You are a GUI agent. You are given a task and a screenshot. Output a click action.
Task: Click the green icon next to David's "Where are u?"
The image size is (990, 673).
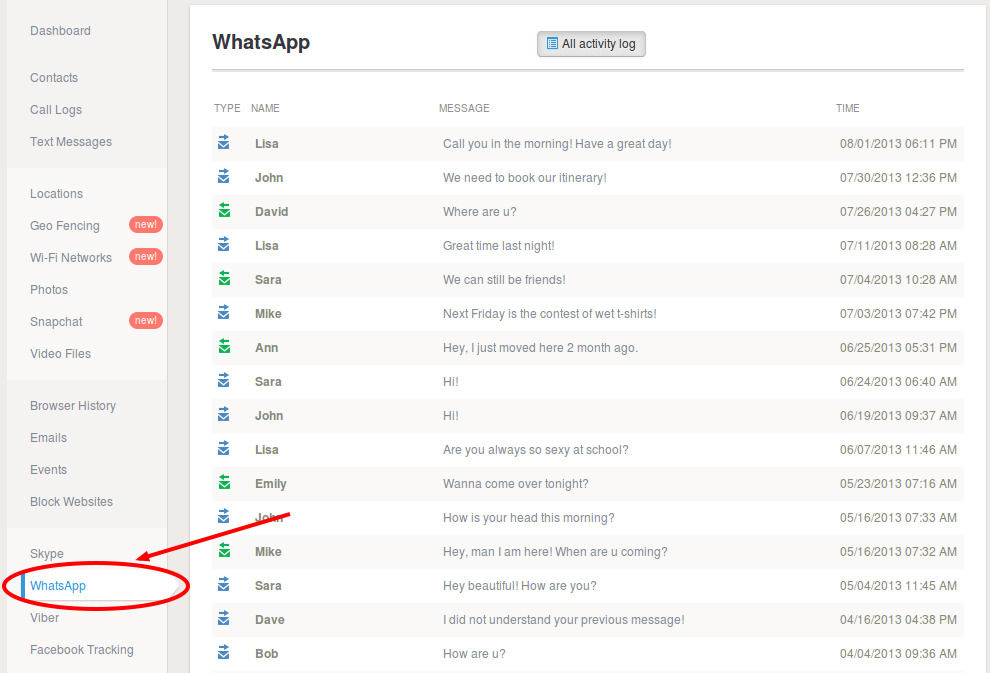222,210
